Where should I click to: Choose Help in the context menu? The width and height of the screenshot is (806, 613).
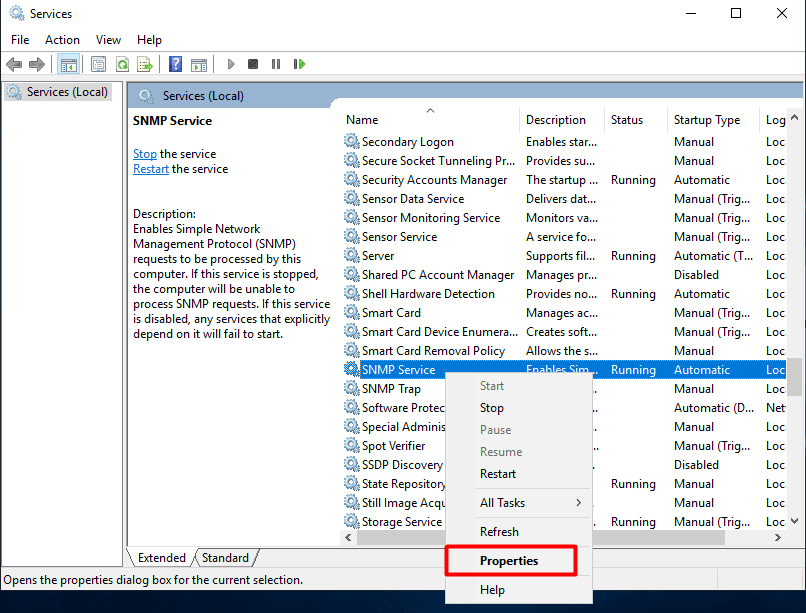(519, 590)
